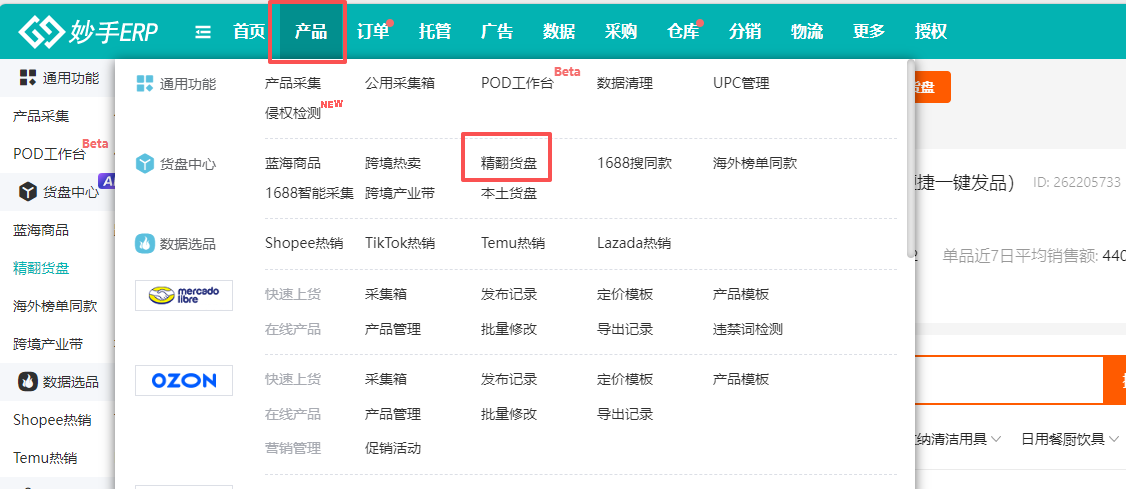Open UPC管理 in the dropdown

point(741,83)
